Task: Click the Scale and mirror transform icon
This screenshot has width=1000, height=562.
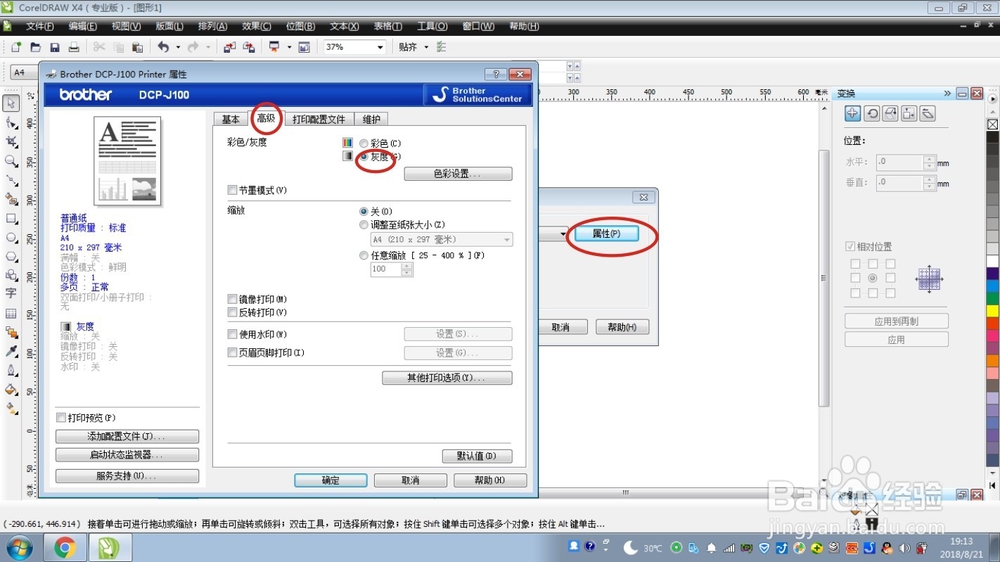Action: point(890,114)
